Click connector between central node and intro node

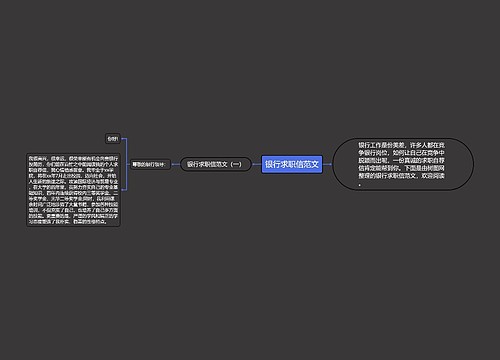327,164
